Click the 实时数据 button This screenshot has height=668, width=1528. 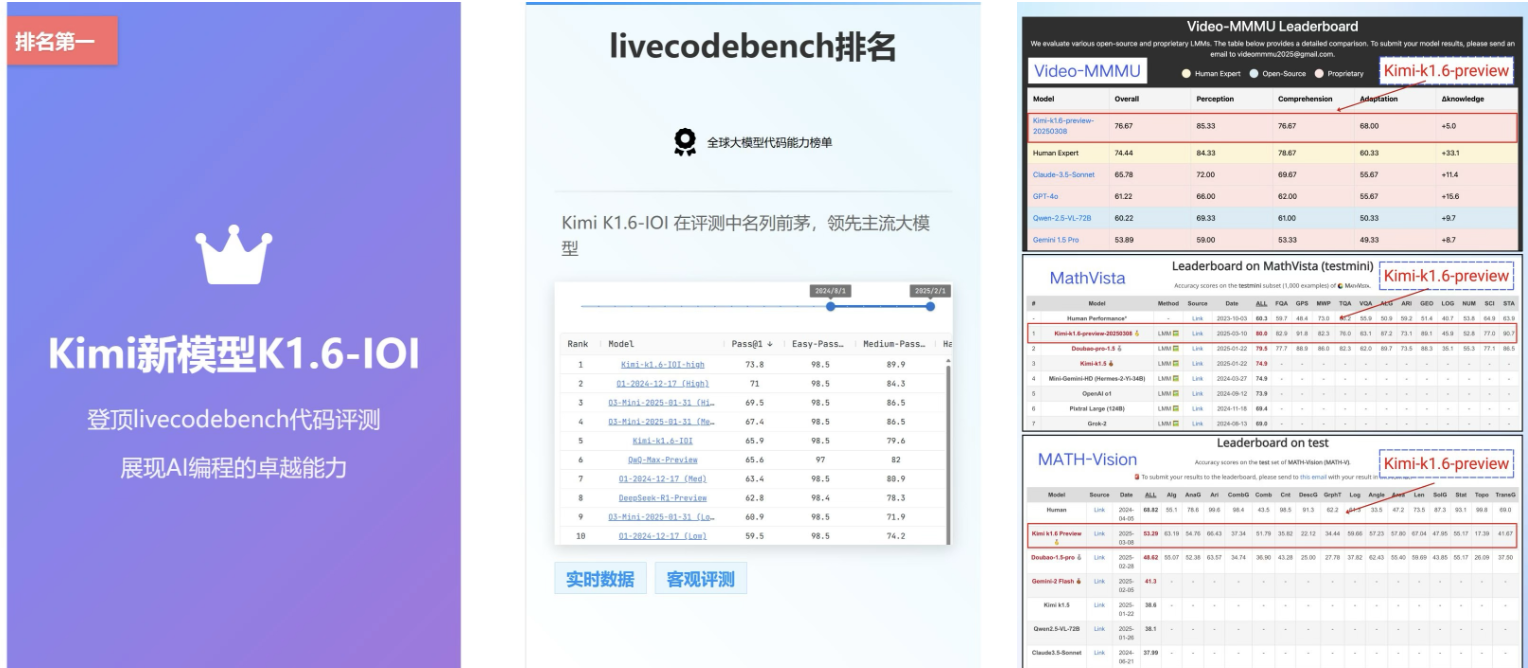(600, 579)
